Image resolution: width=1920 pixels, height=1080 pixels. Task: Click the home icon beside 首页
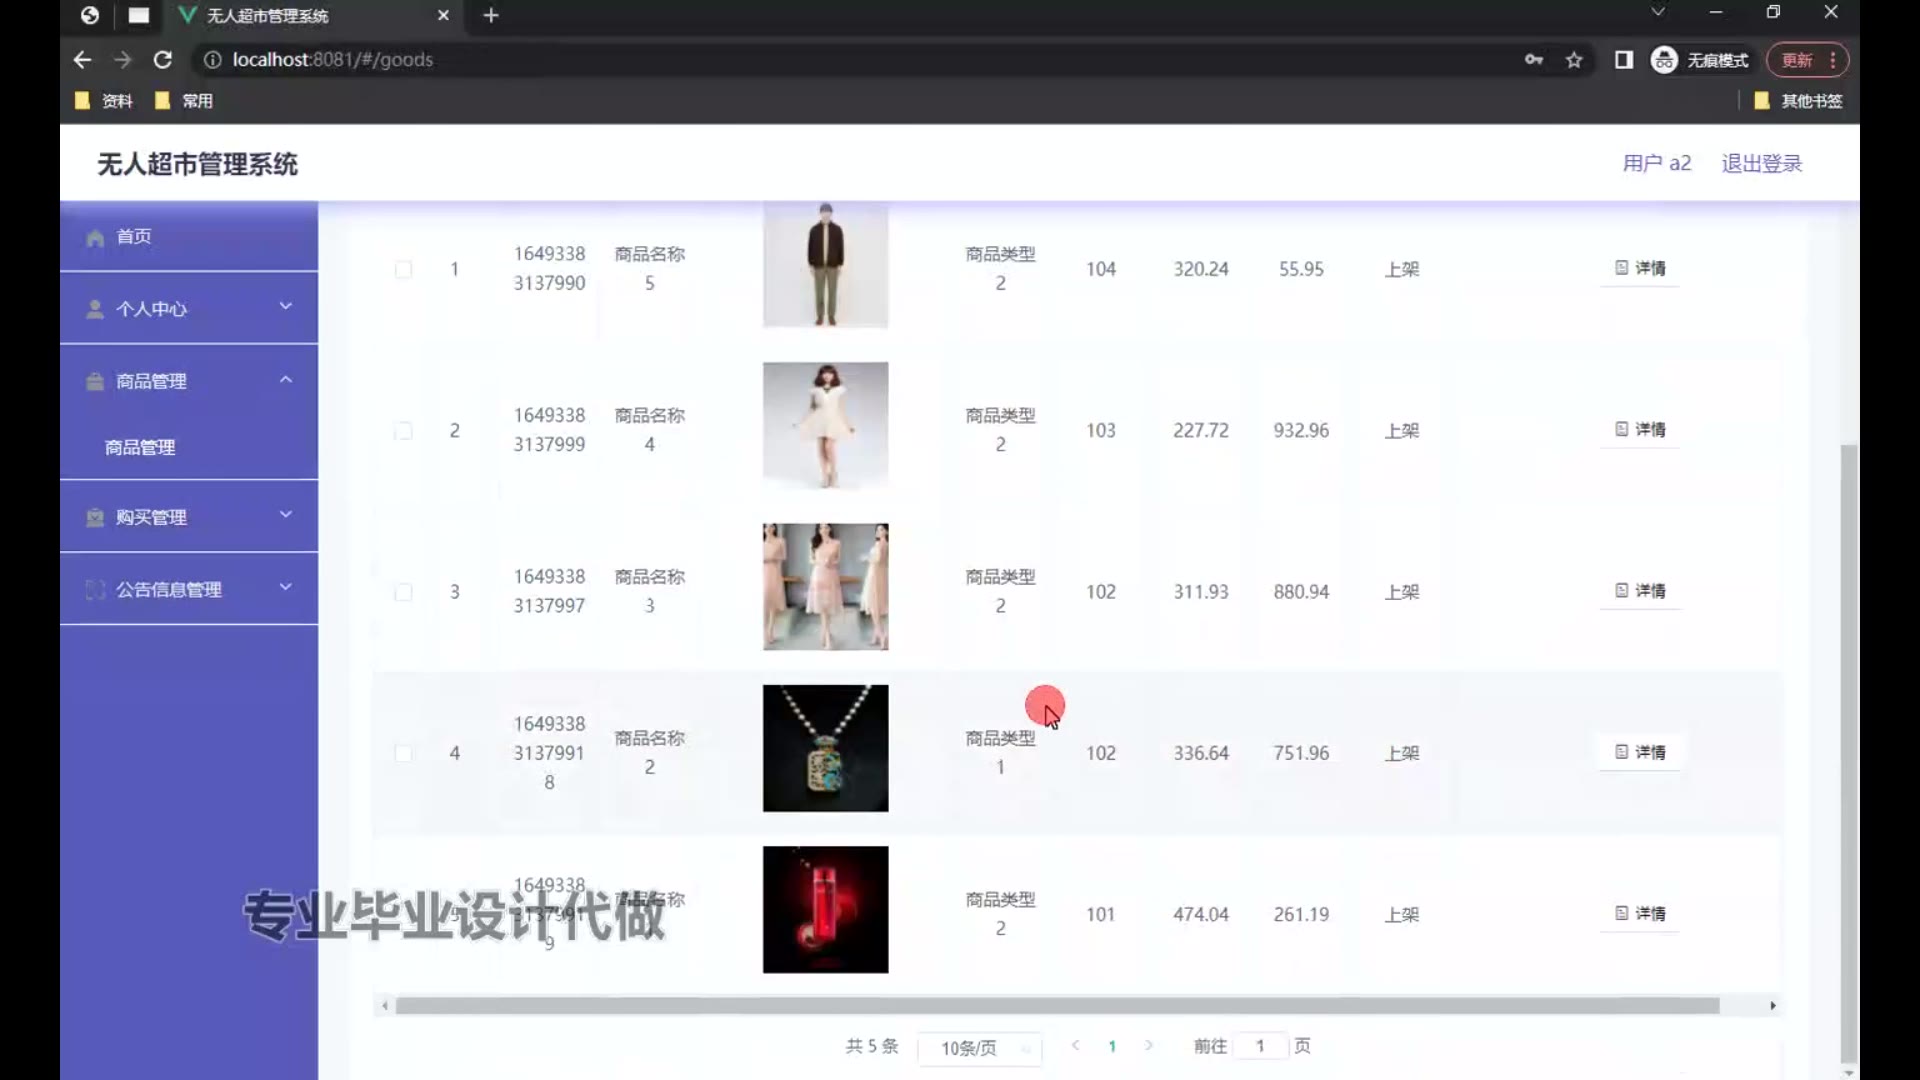[95, 238]
